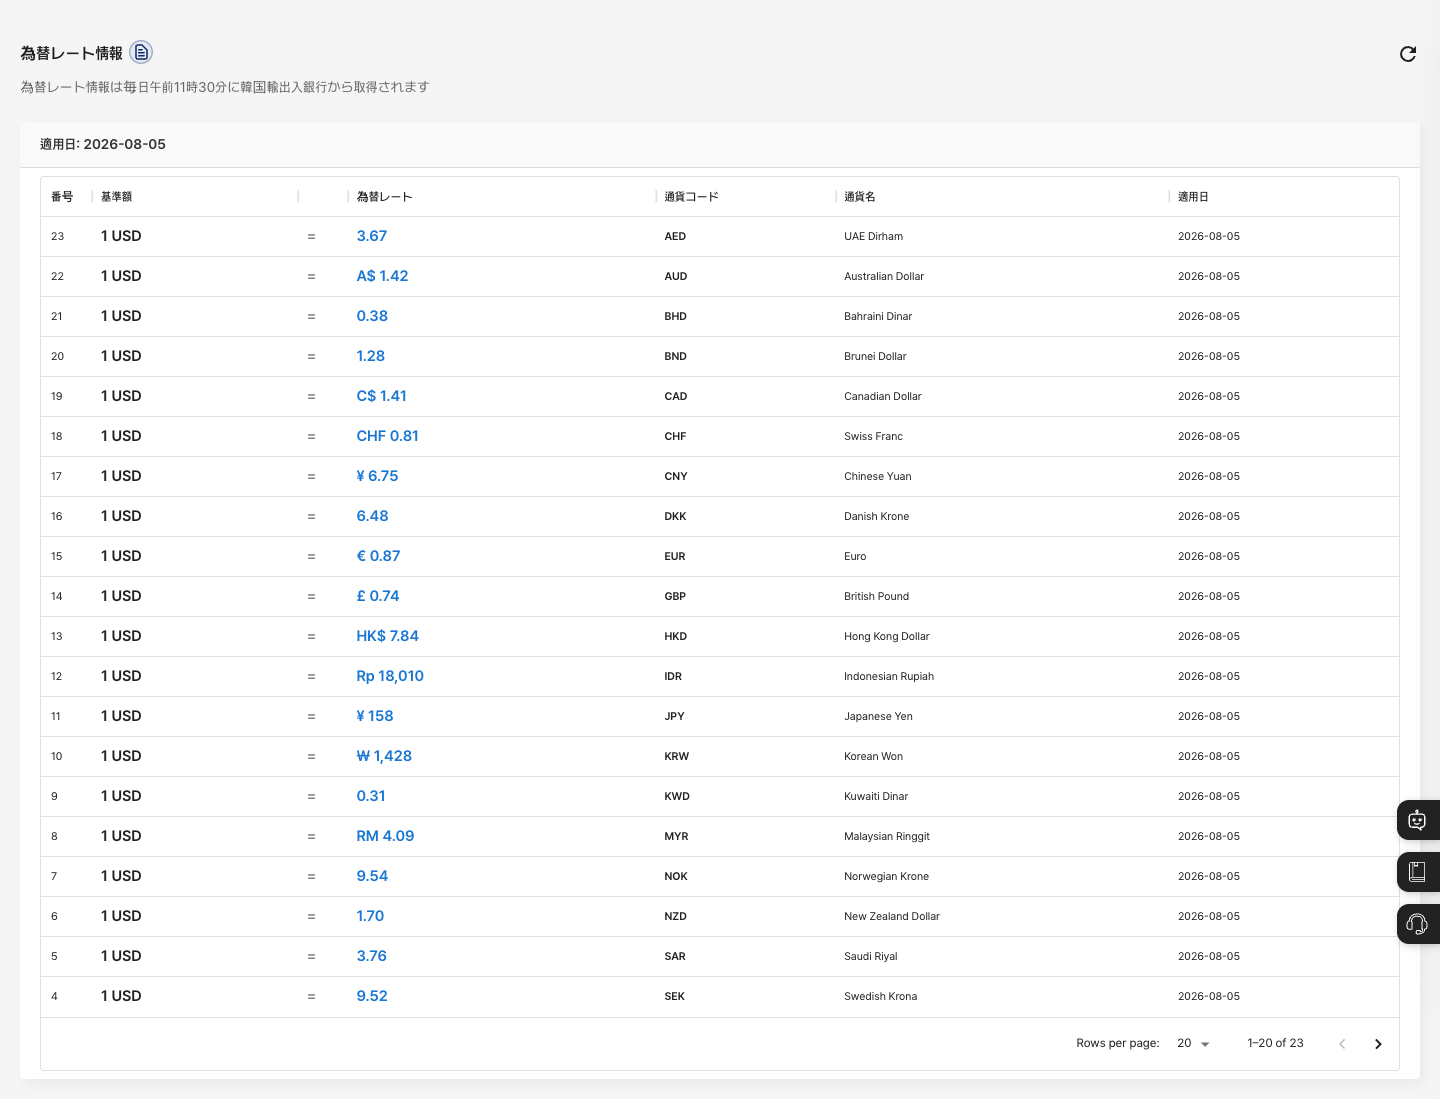The image size is (1440, 1099).
Task: Open the NOK rate 9.54 link
Action: coord(372,876)
